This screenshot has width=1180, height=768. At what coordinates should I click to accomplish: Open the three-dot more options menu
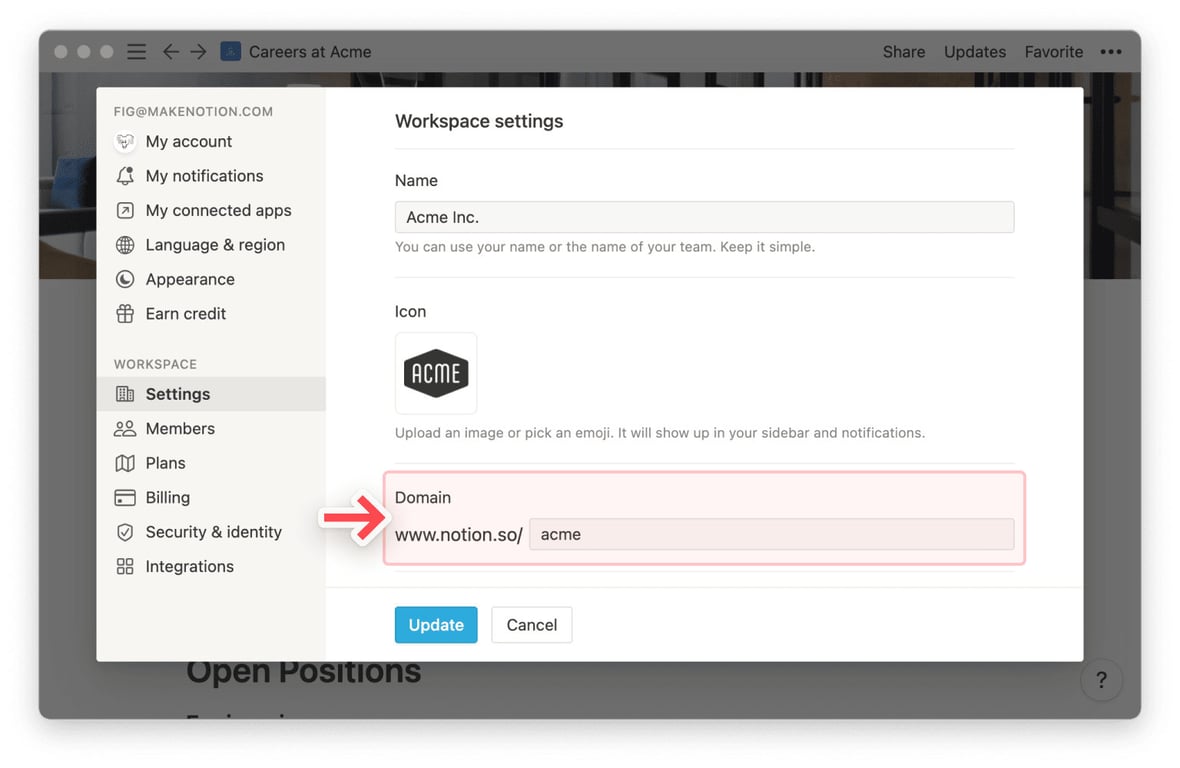pyautogui.click(x=1111, y=52)
